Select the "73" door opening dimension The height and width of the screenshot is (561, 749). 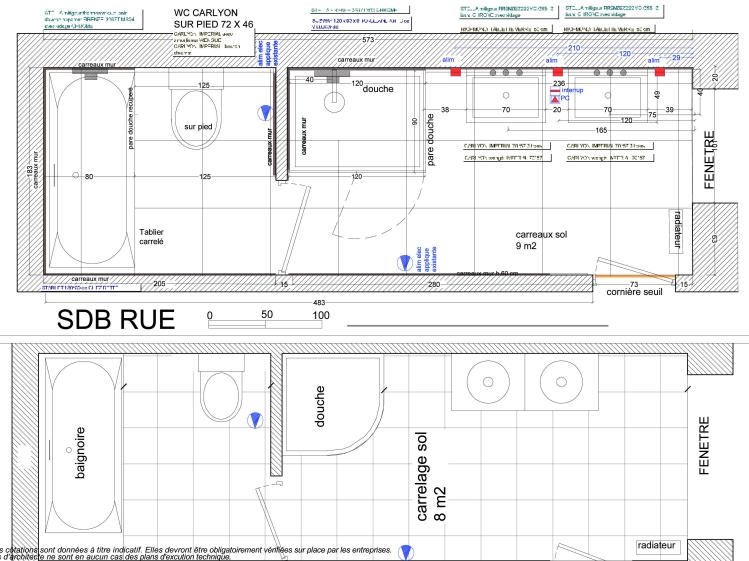click(x=634, y=284)
